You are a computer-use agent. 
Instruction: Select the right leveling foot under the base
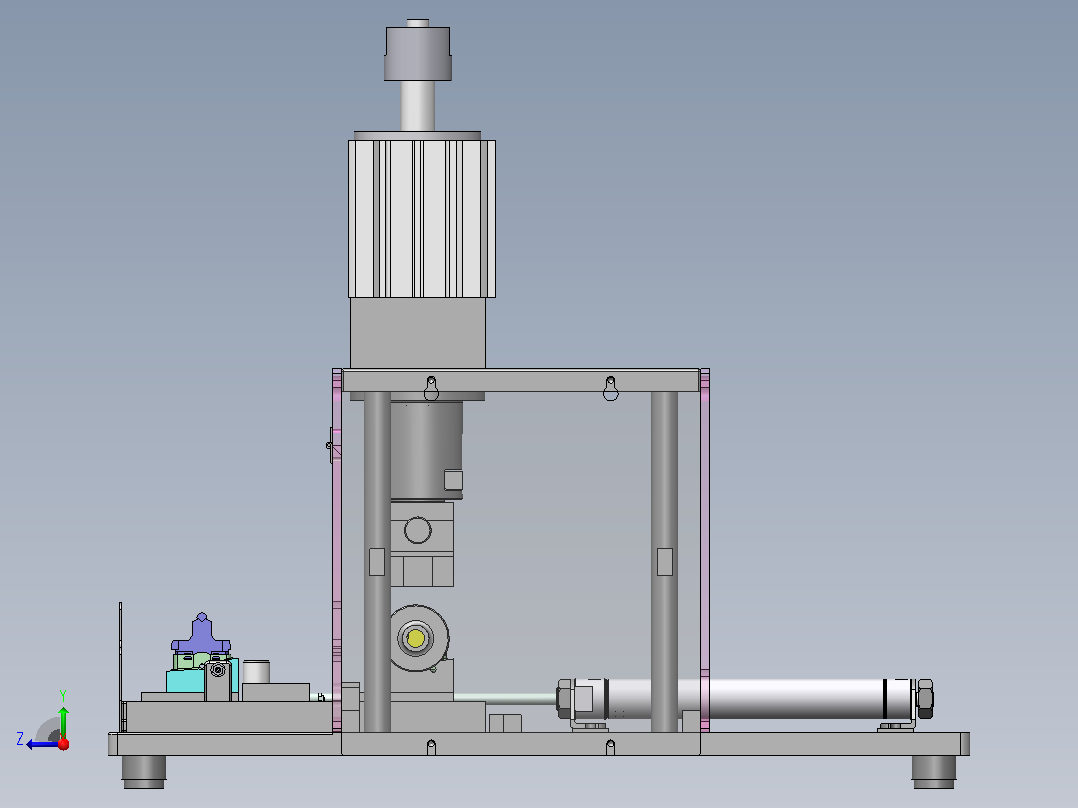pos(934,772)
